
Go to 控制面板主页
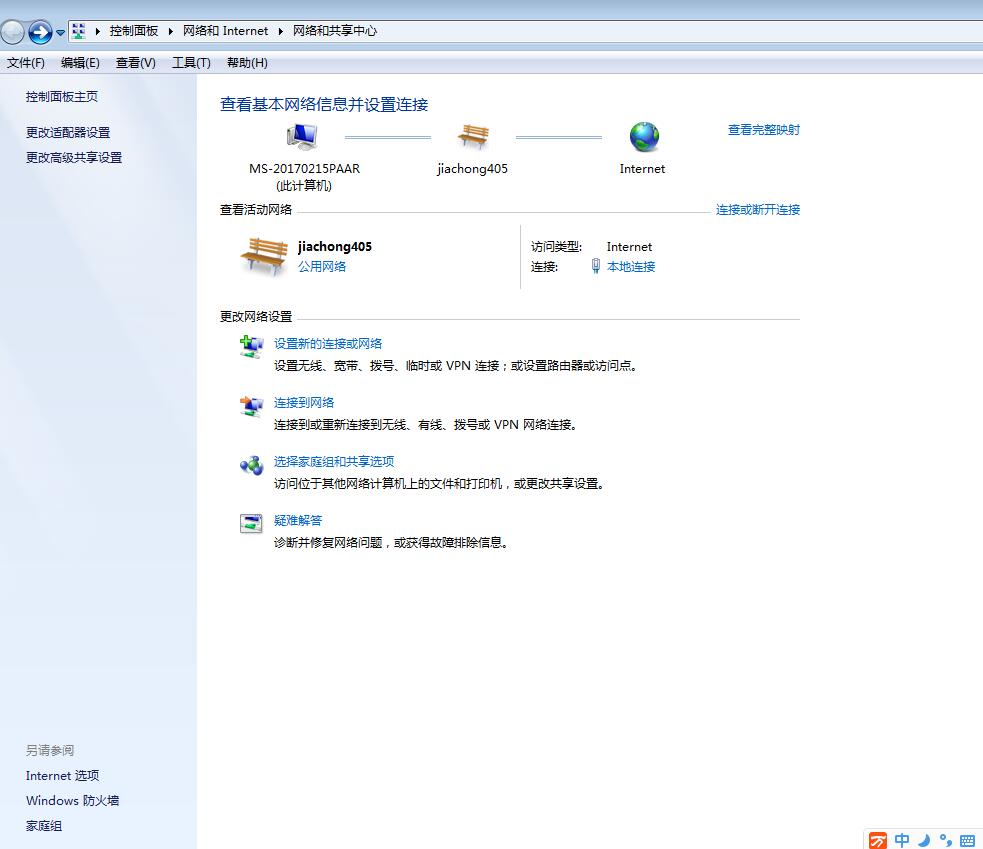coord(61,97)
